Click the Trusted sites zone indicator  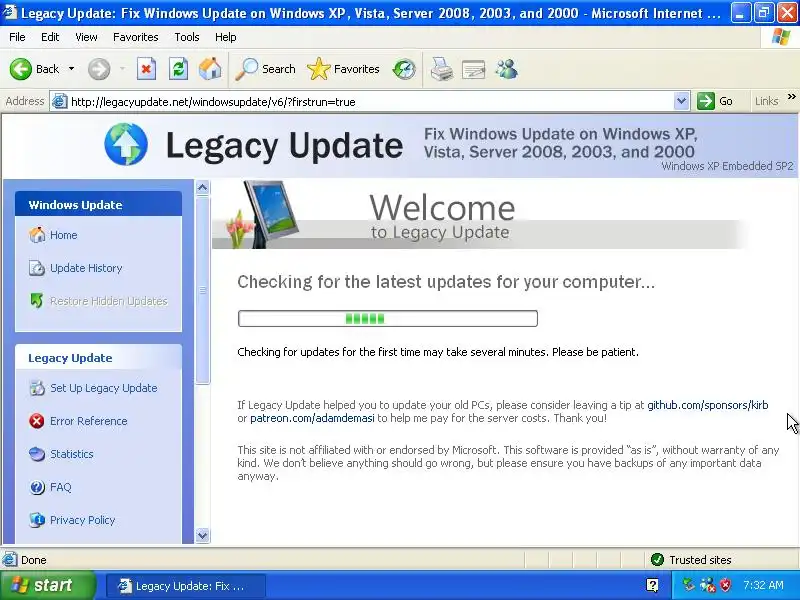coord(691,560)
